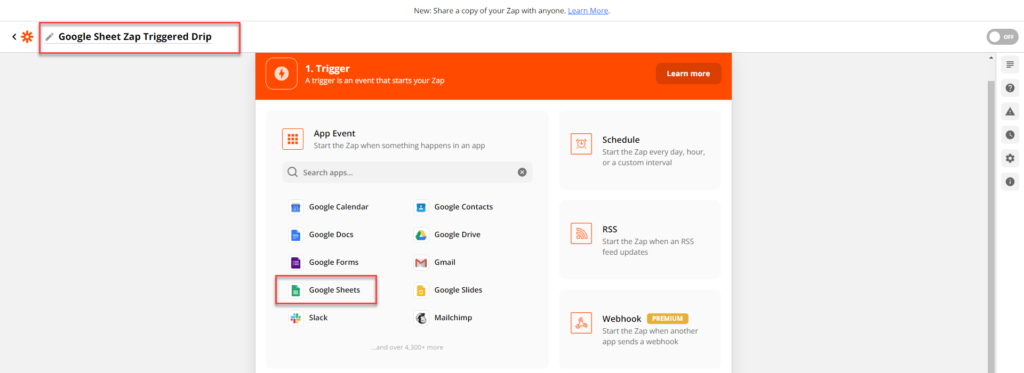Open the Learn More link in banner
The height and width of the screenshot is (373, 1024).
click(588, 11)
